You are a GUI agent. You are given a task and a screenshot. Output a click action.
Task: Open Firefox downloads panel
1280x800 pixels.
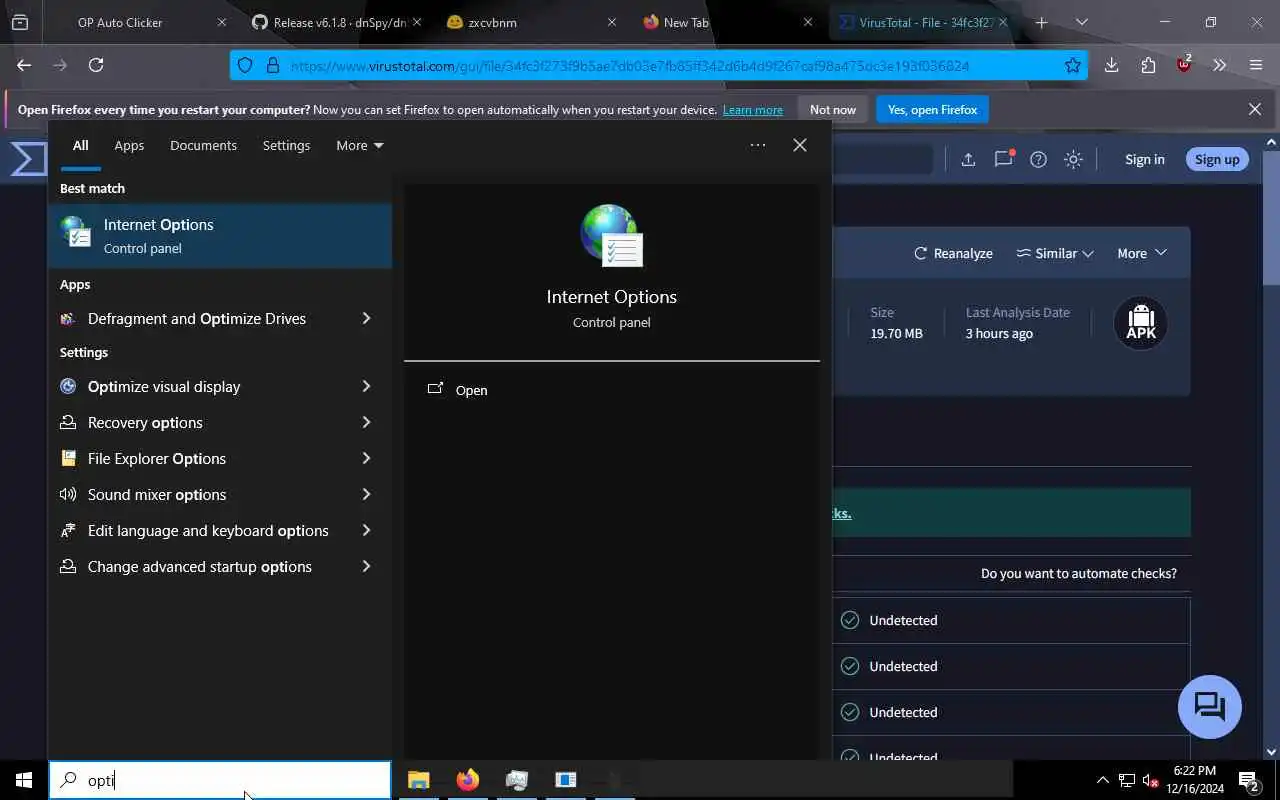[1111, 65]
